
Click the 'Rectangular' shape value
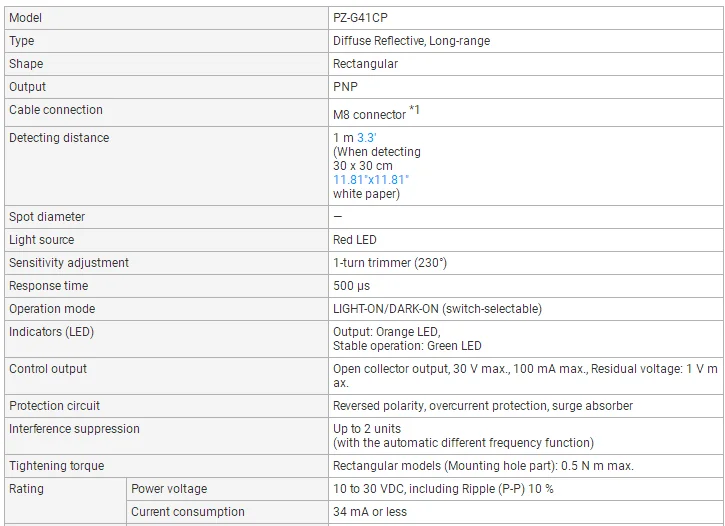click(365, 64)
